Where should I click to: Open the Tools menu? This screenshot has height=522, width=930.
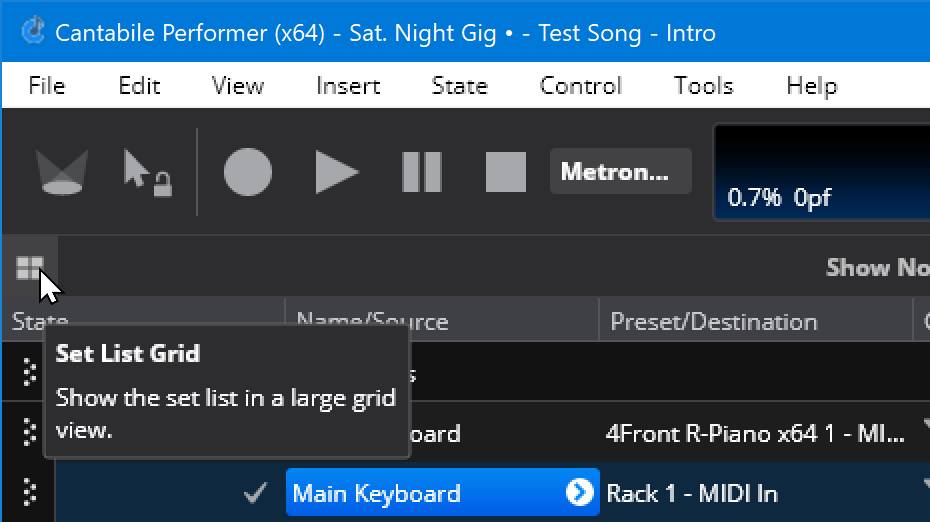tap(704, 86)
